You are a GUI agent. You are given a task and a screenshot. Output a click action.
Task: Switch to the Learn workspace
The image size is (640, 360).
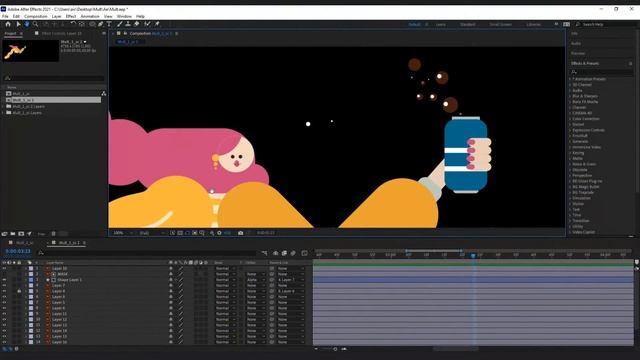click(440, 24)
